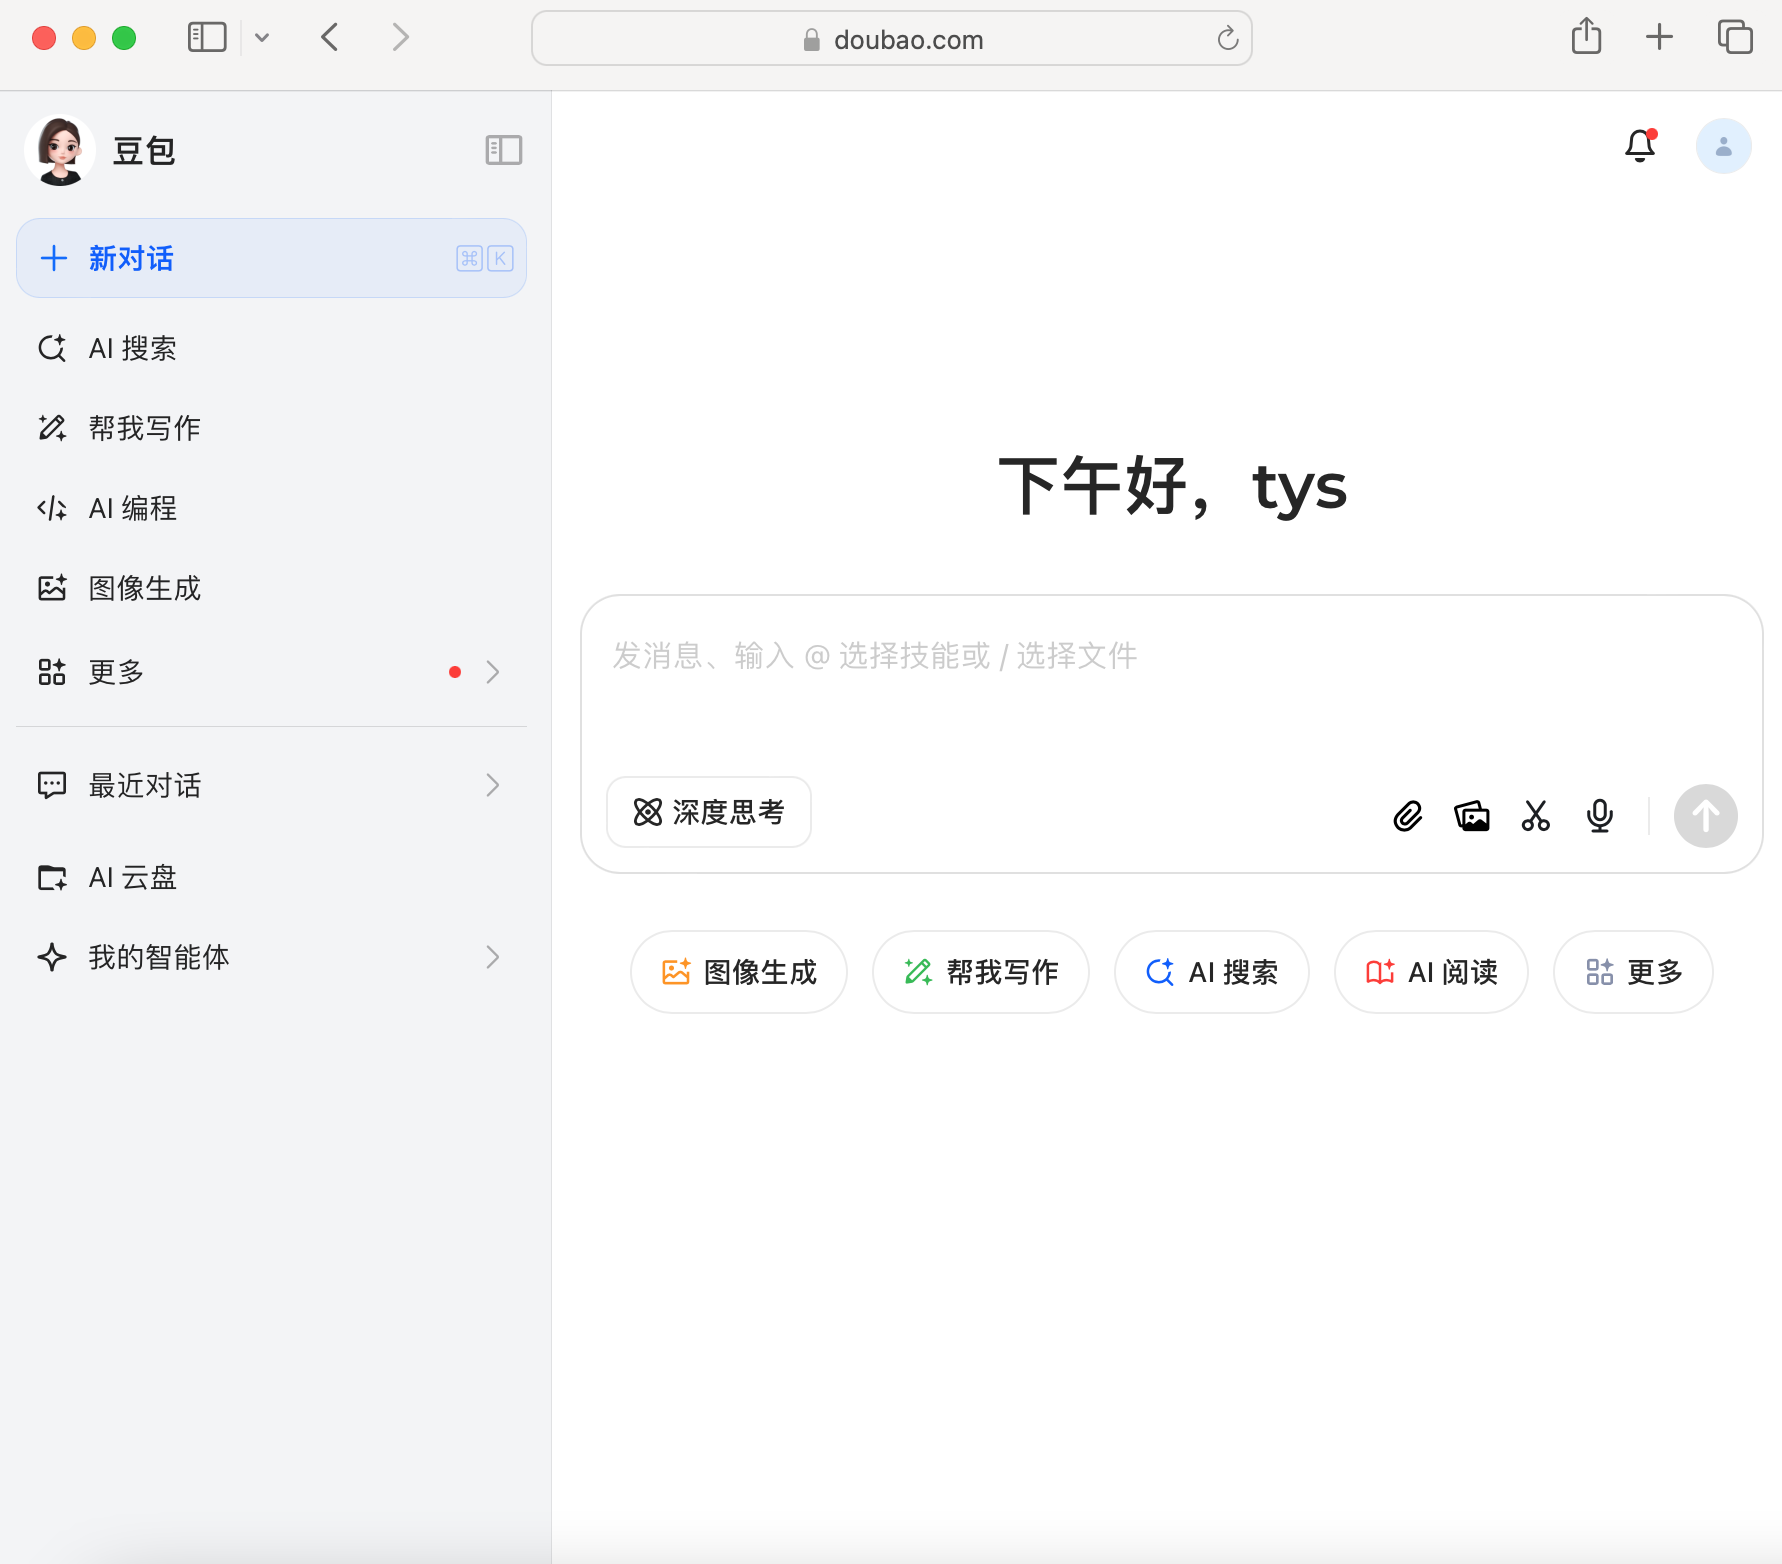Image resolution: width=1782 pixels, height=1564 pixels.
Task: Open AI 编程 in the sidebar
Action: point(271,508)
